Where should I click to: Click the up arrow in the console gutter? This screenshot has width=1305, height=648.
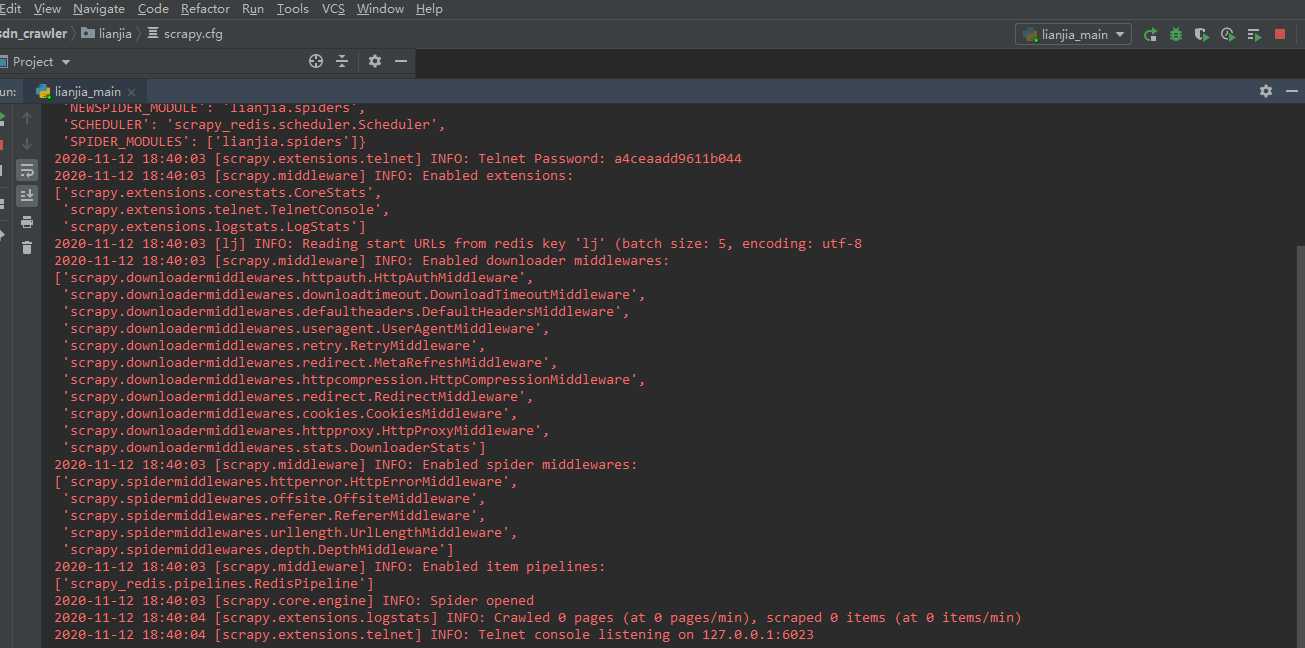pyautogui.click(x=27, y=118)
